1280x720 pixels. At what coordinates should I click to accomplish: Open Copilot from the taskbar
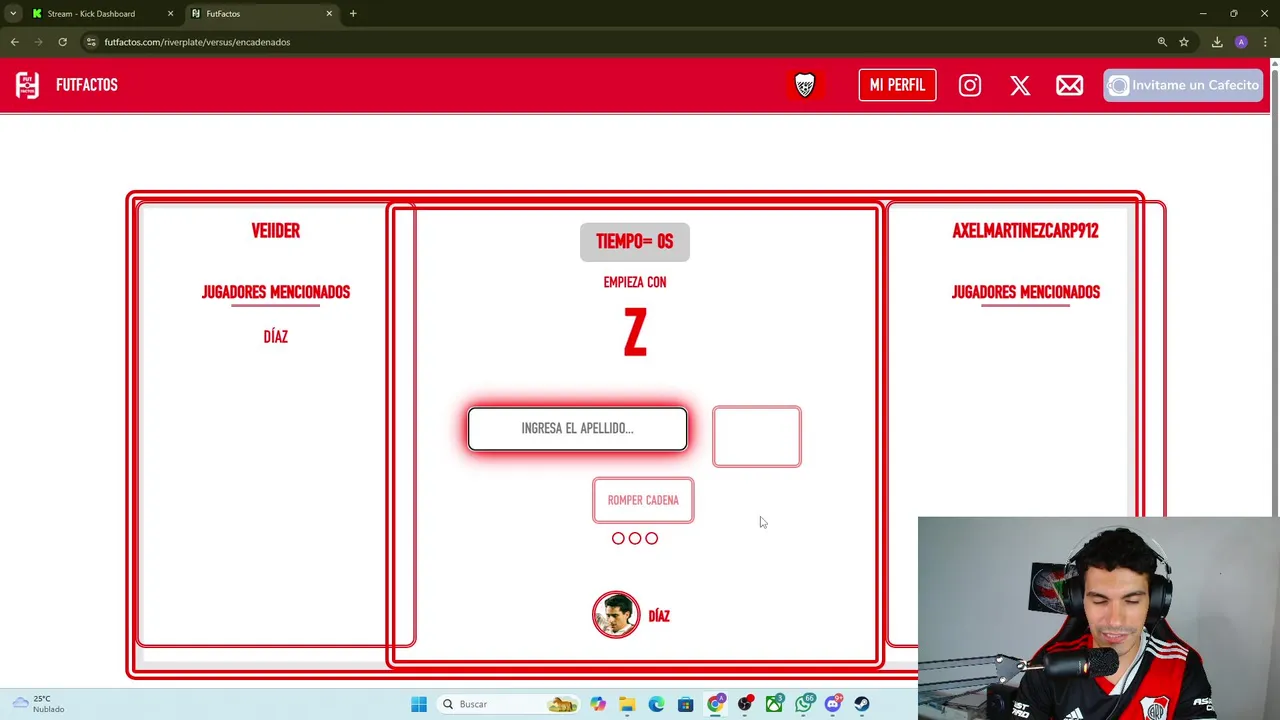tap(598, 704)
